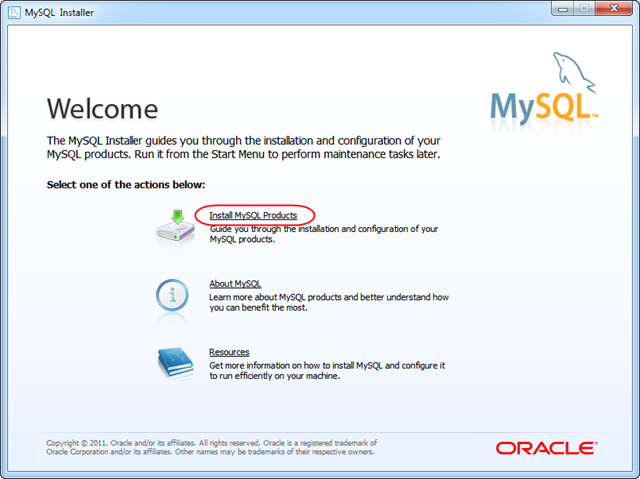Image resolution: width=640 pixels, height=479 pixels.
Task: Click the hard drive install icon
Action: point(176,227)
